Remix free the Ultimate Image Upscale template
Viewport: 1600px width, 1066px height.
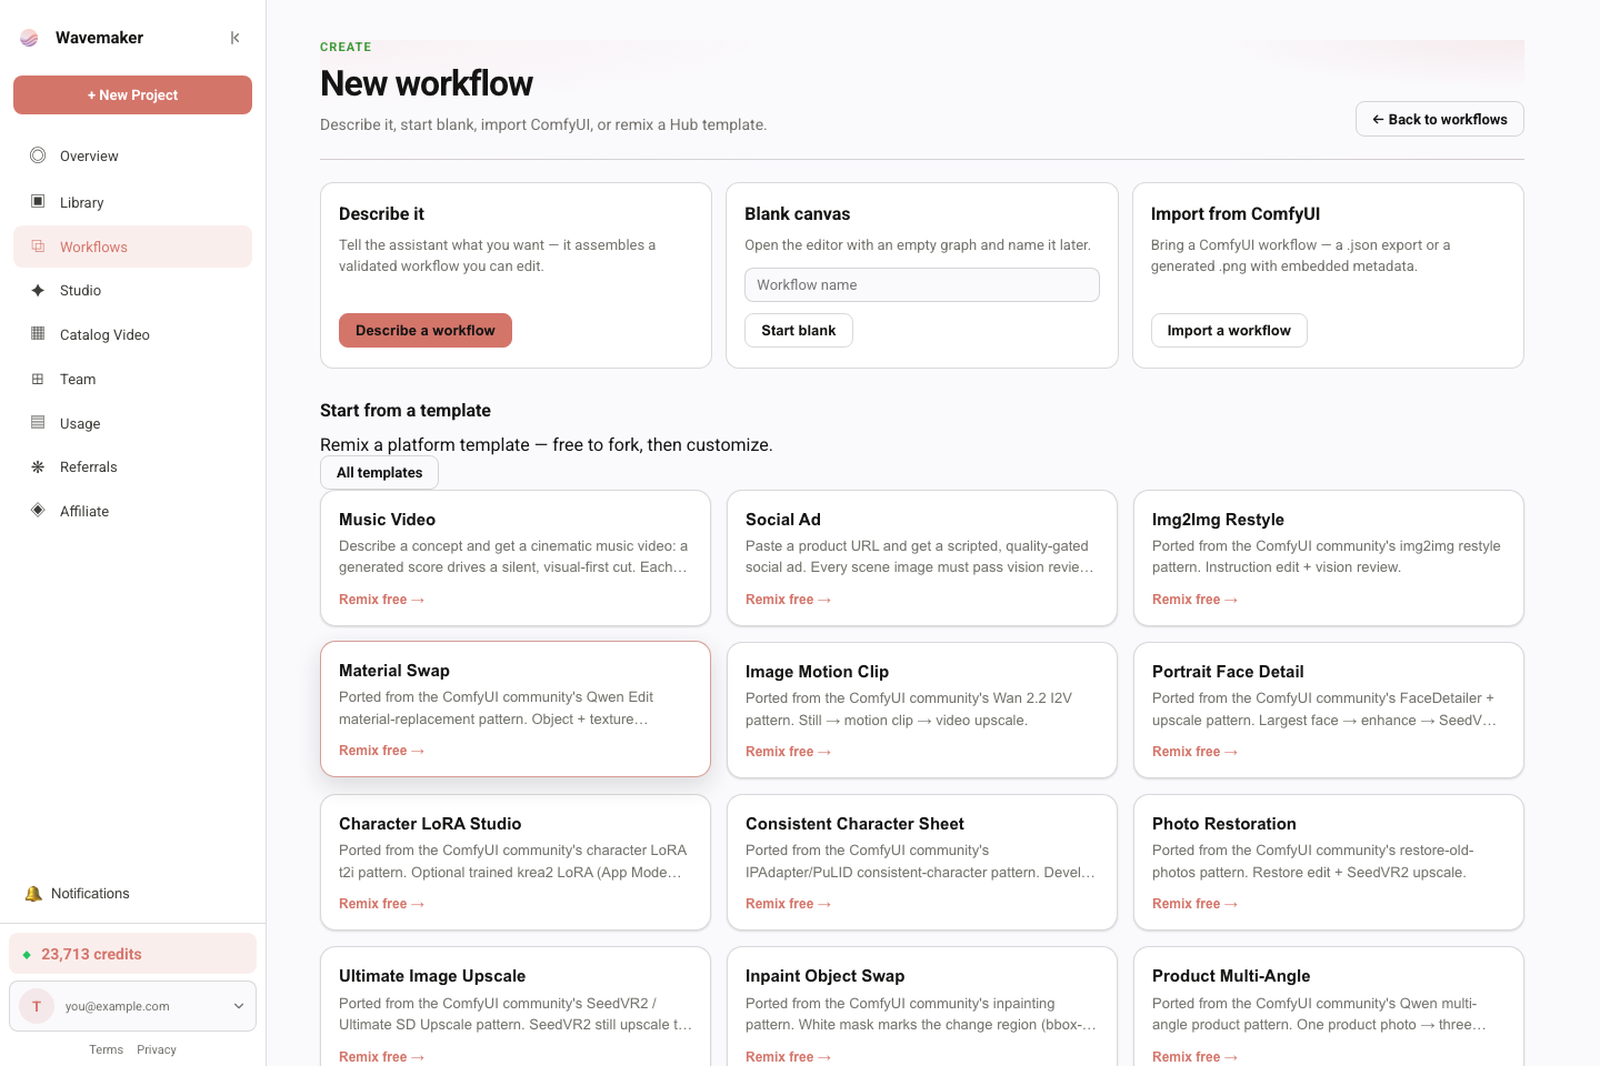[381, 1056]
